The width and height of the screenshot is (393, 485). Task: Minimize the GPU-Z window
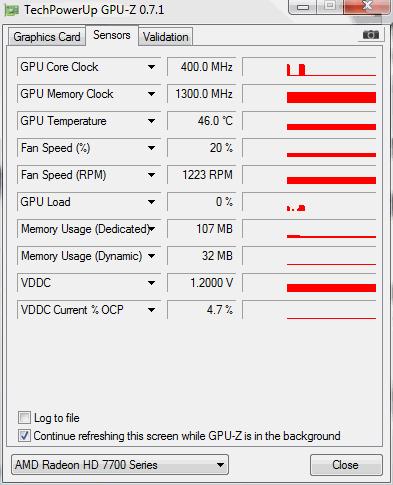click(x=303, y=7)
